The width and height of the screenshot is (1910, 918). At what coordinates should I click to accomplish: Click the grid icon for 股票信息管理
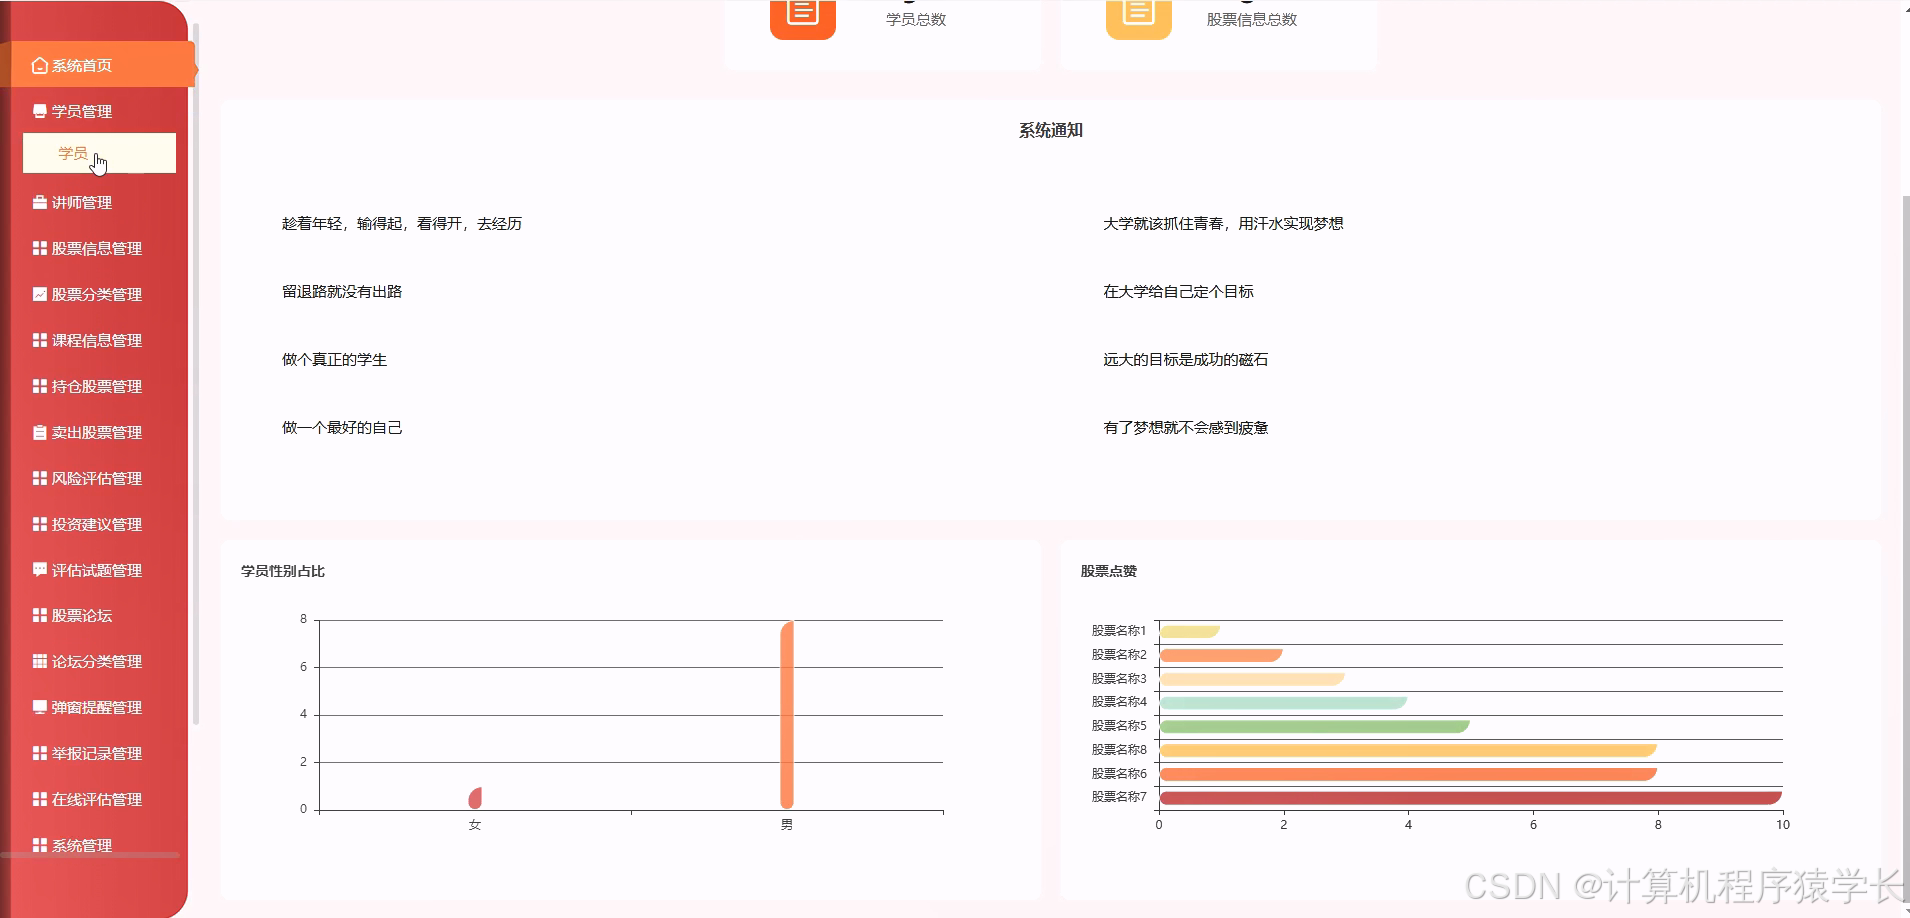point(40,248)
